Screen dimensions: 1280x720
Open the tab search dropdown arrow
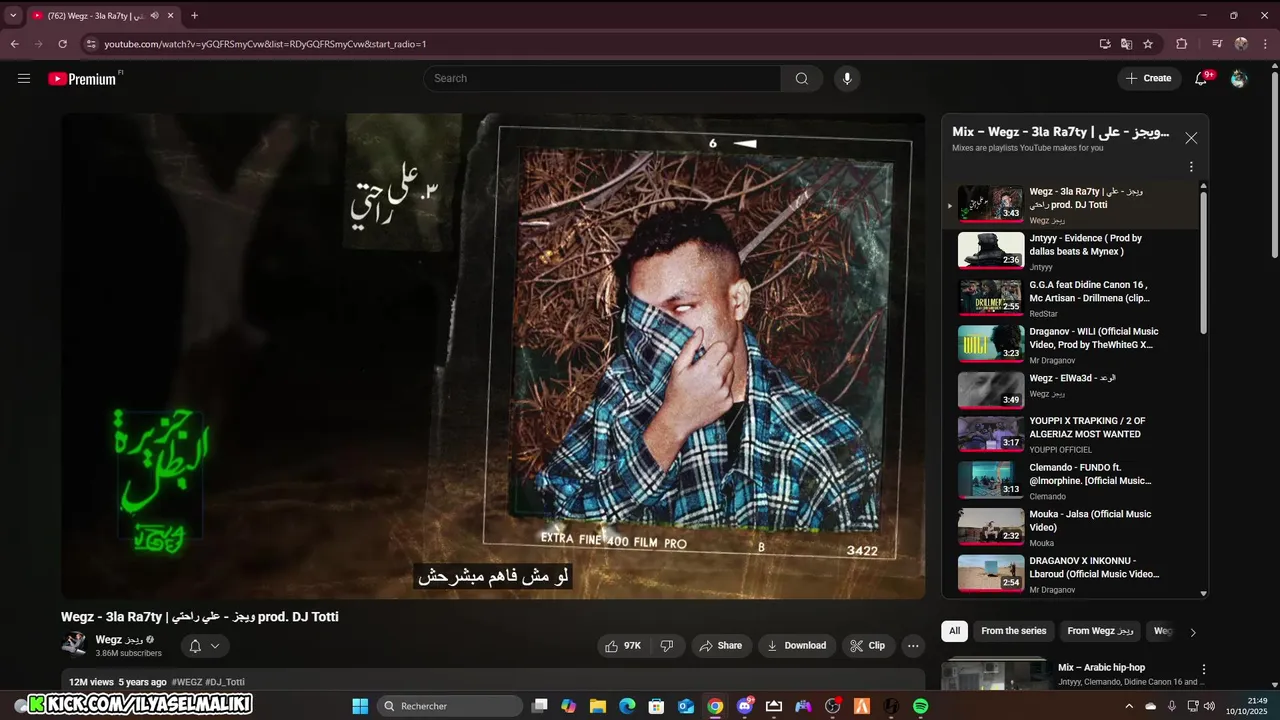[x=13, y=15]
